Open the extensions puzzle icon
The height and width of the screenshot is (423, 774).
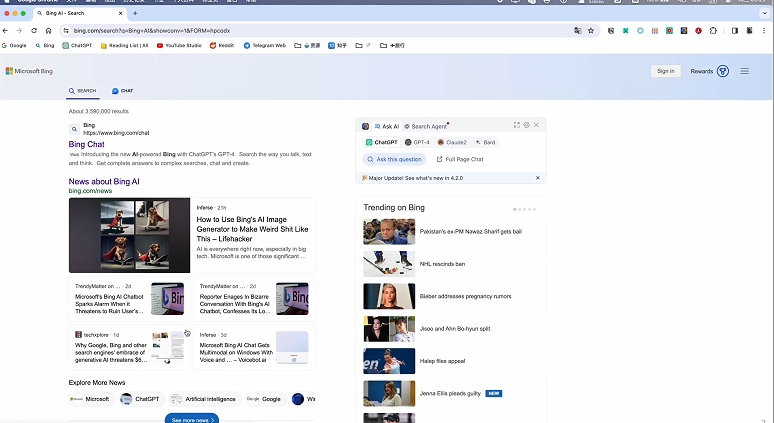pyautogui.click(x=713, y=31)
